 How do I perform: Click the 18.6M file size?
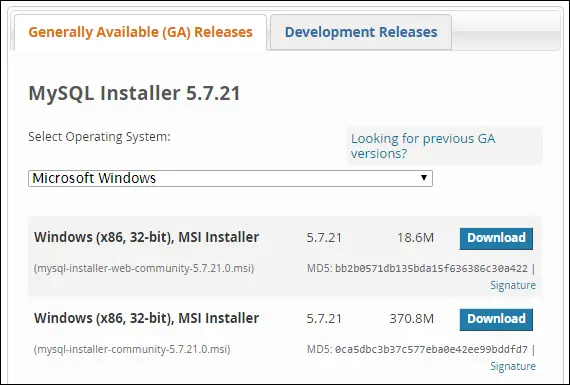[415, 238]
